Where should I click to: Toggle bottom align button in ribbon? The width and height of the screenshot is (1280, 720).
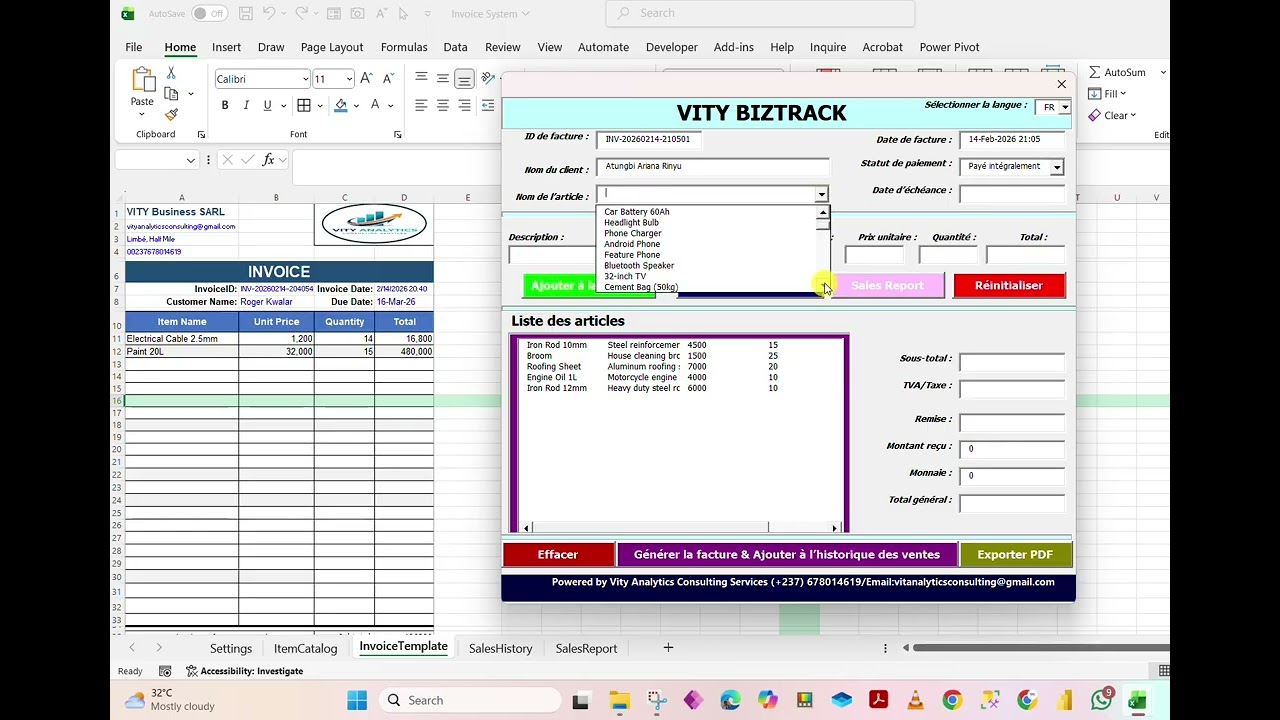(464, 79)
